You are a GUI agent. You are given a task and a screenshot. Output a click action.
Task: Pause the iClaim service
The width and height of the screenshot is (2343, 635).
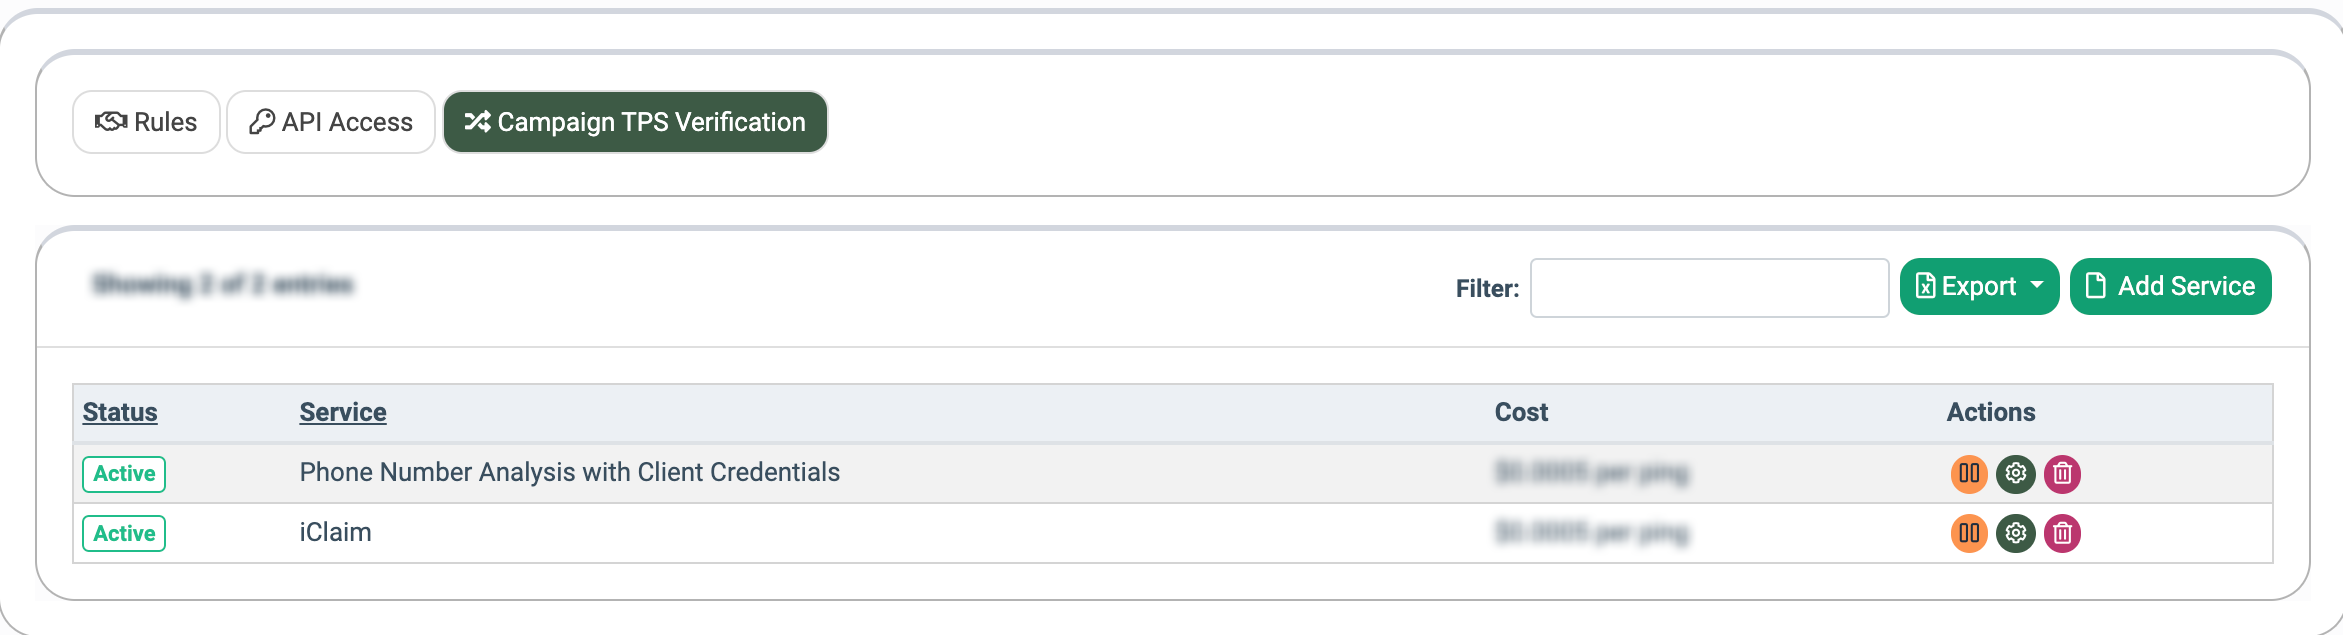pos(1969,533)
